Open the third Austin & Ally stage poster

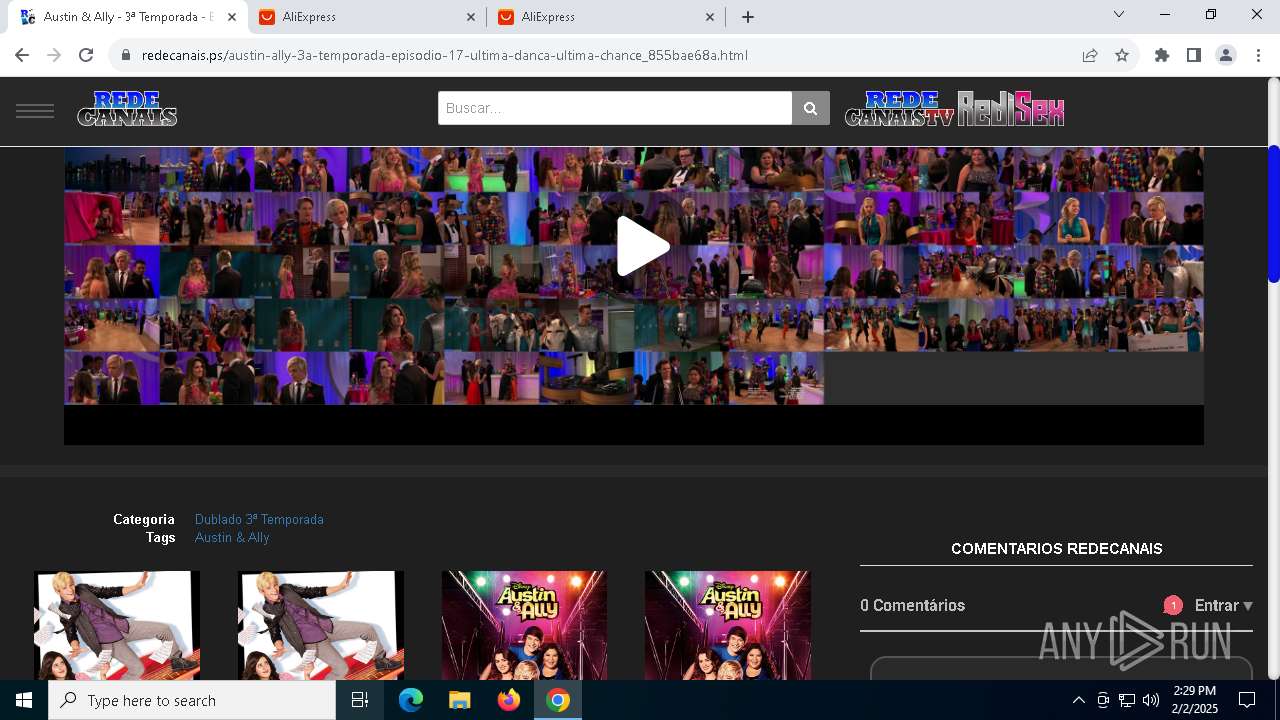(524, 625)
